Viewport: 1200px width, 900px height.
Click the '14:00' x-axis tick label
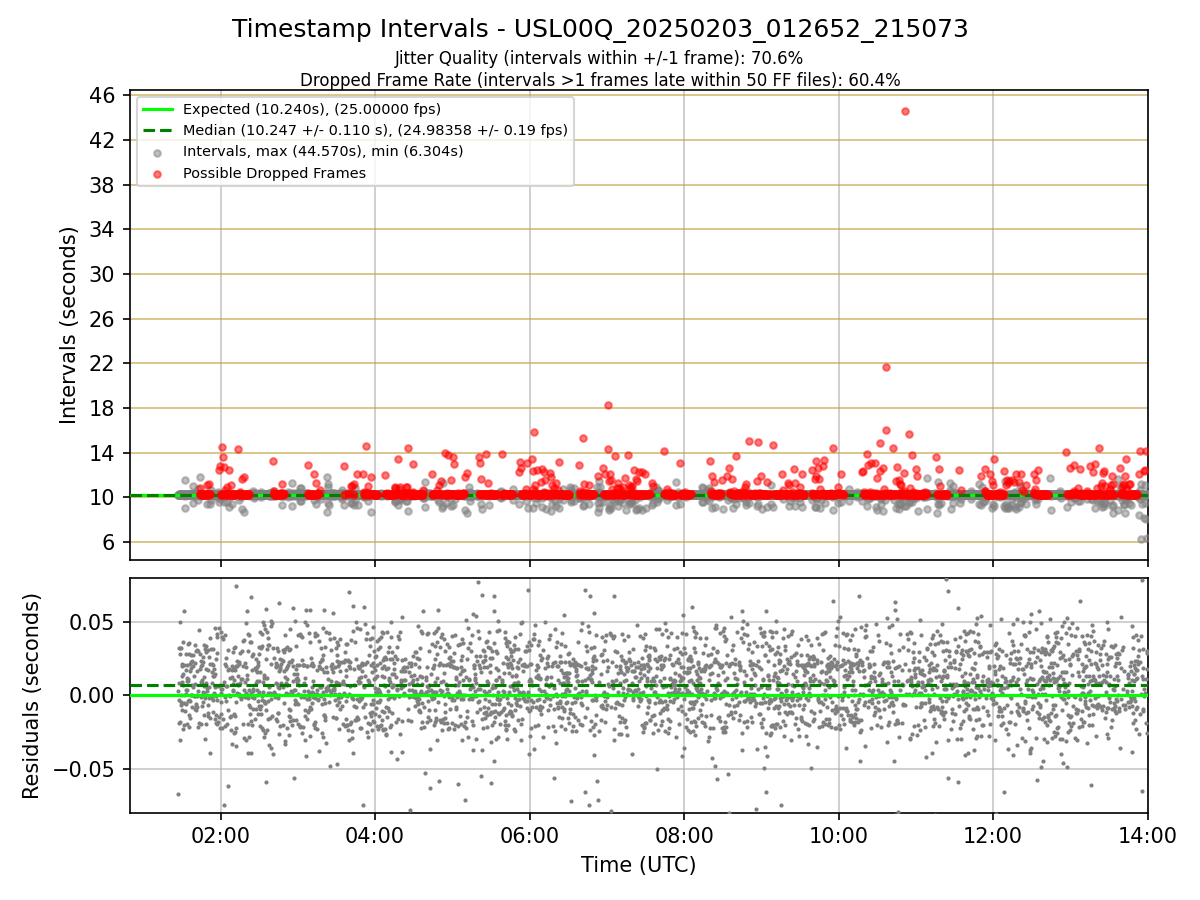pos(1147,836)
